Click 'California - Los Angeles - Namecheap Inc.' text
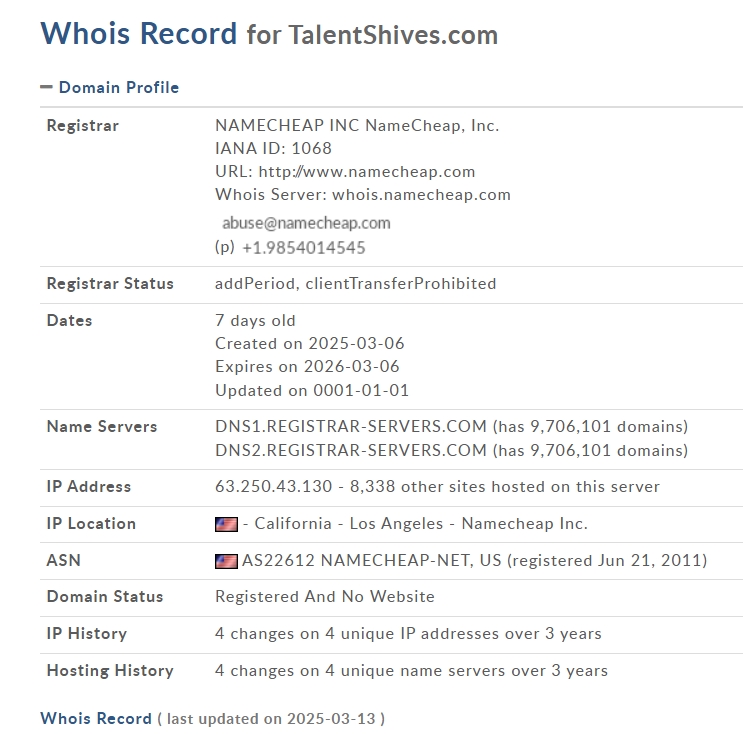 421,524
